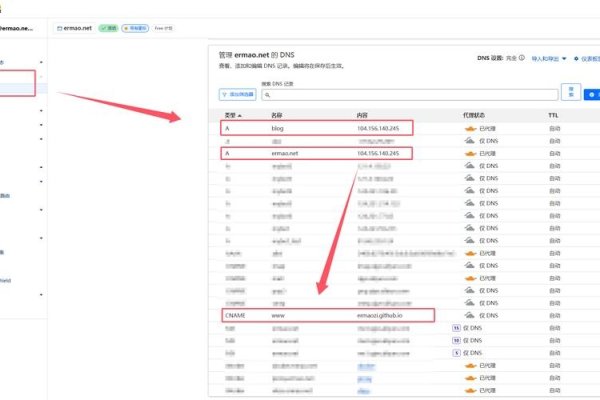Click the blue add record button

592,95
